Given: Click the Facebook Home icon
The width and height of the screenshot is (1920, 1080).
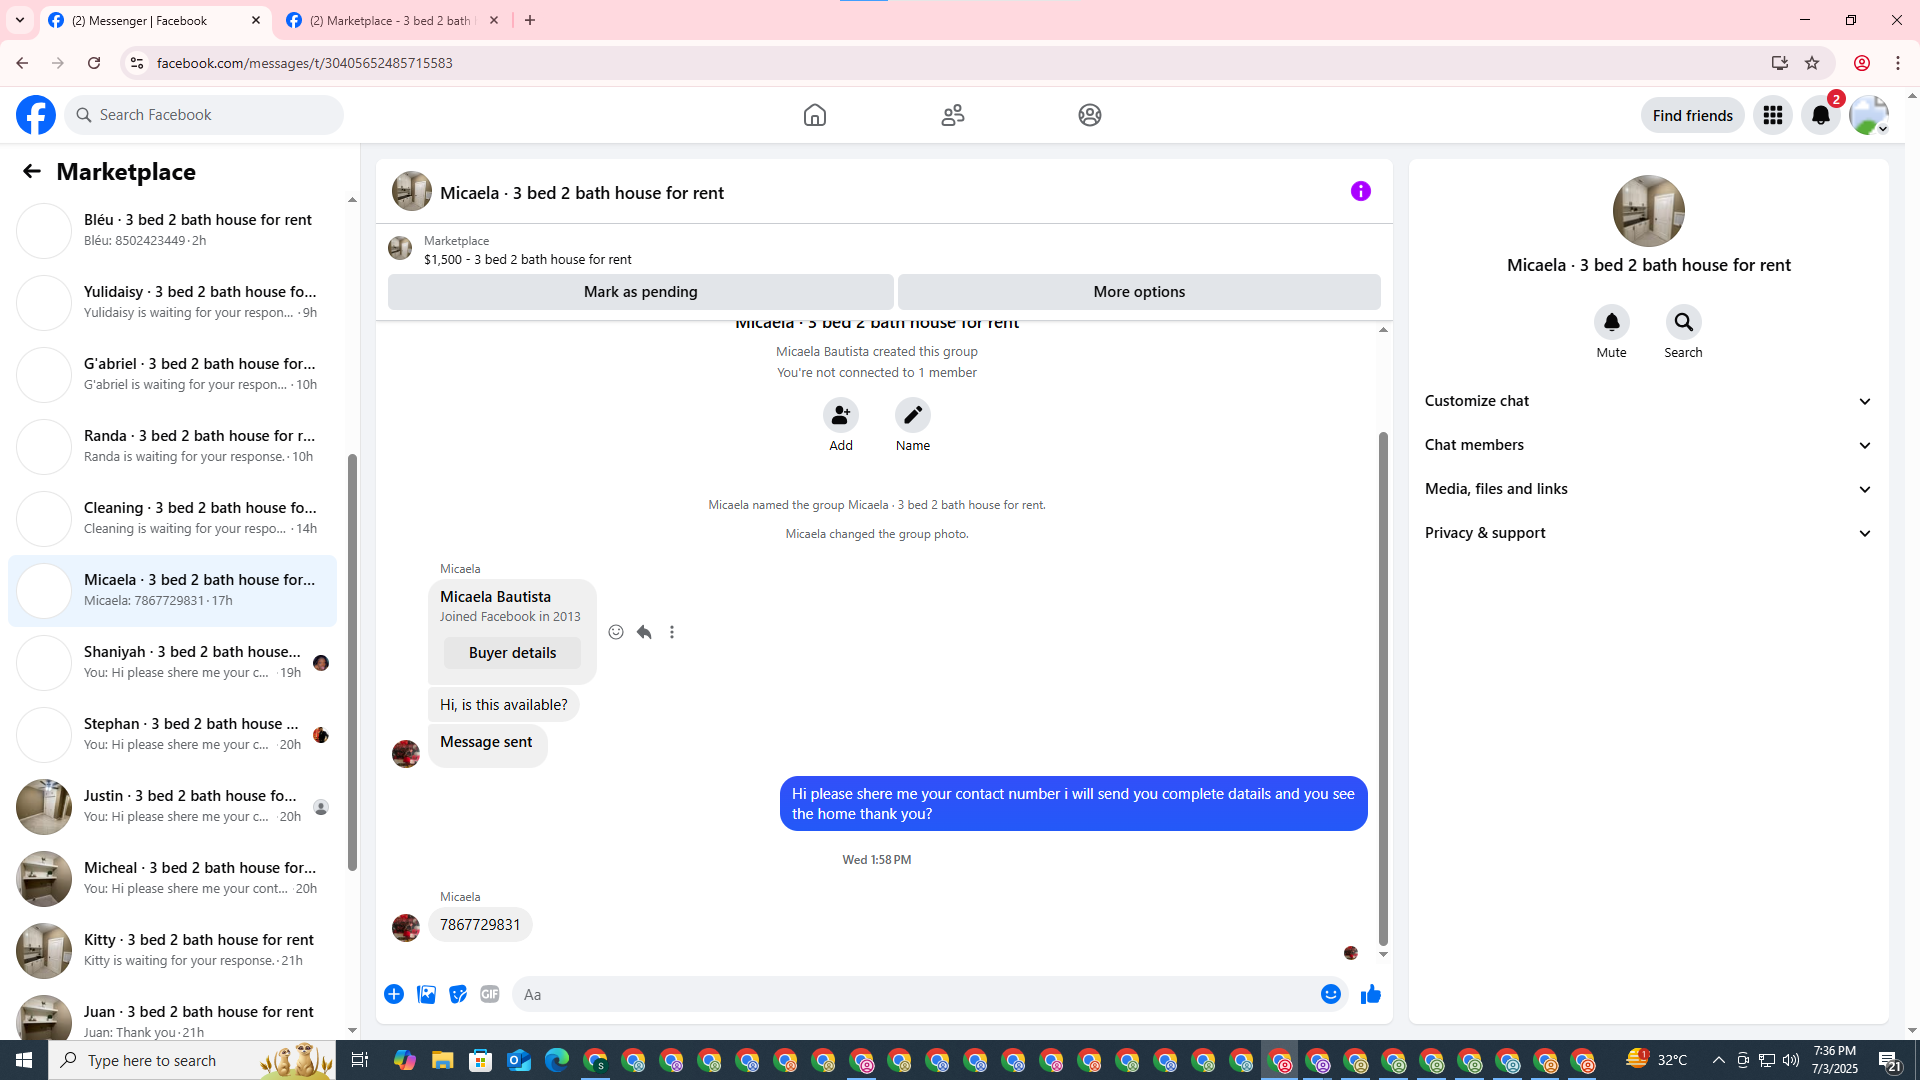Looking at the screenshot, I should pyautogui.click(x=814, y=115).
